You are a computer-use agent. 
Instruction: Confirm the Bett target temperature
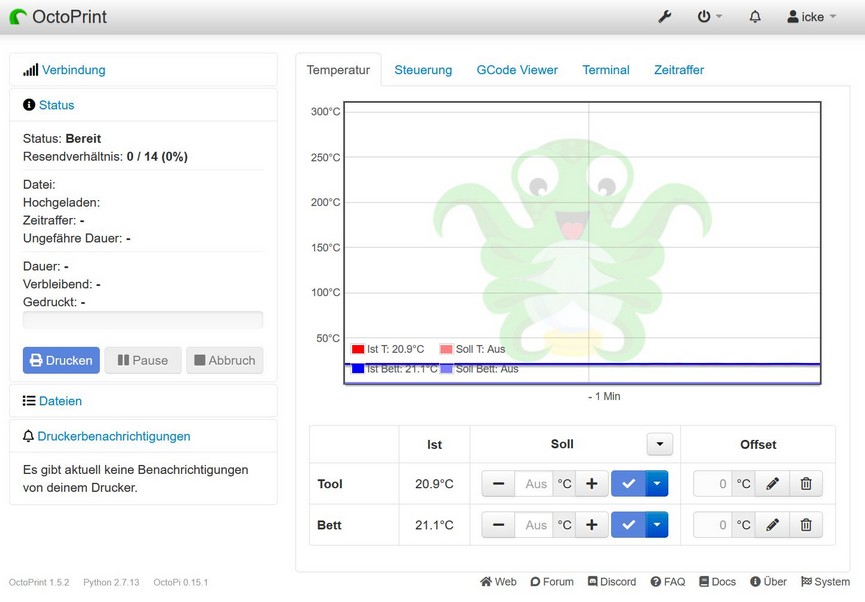pos(628,525)
